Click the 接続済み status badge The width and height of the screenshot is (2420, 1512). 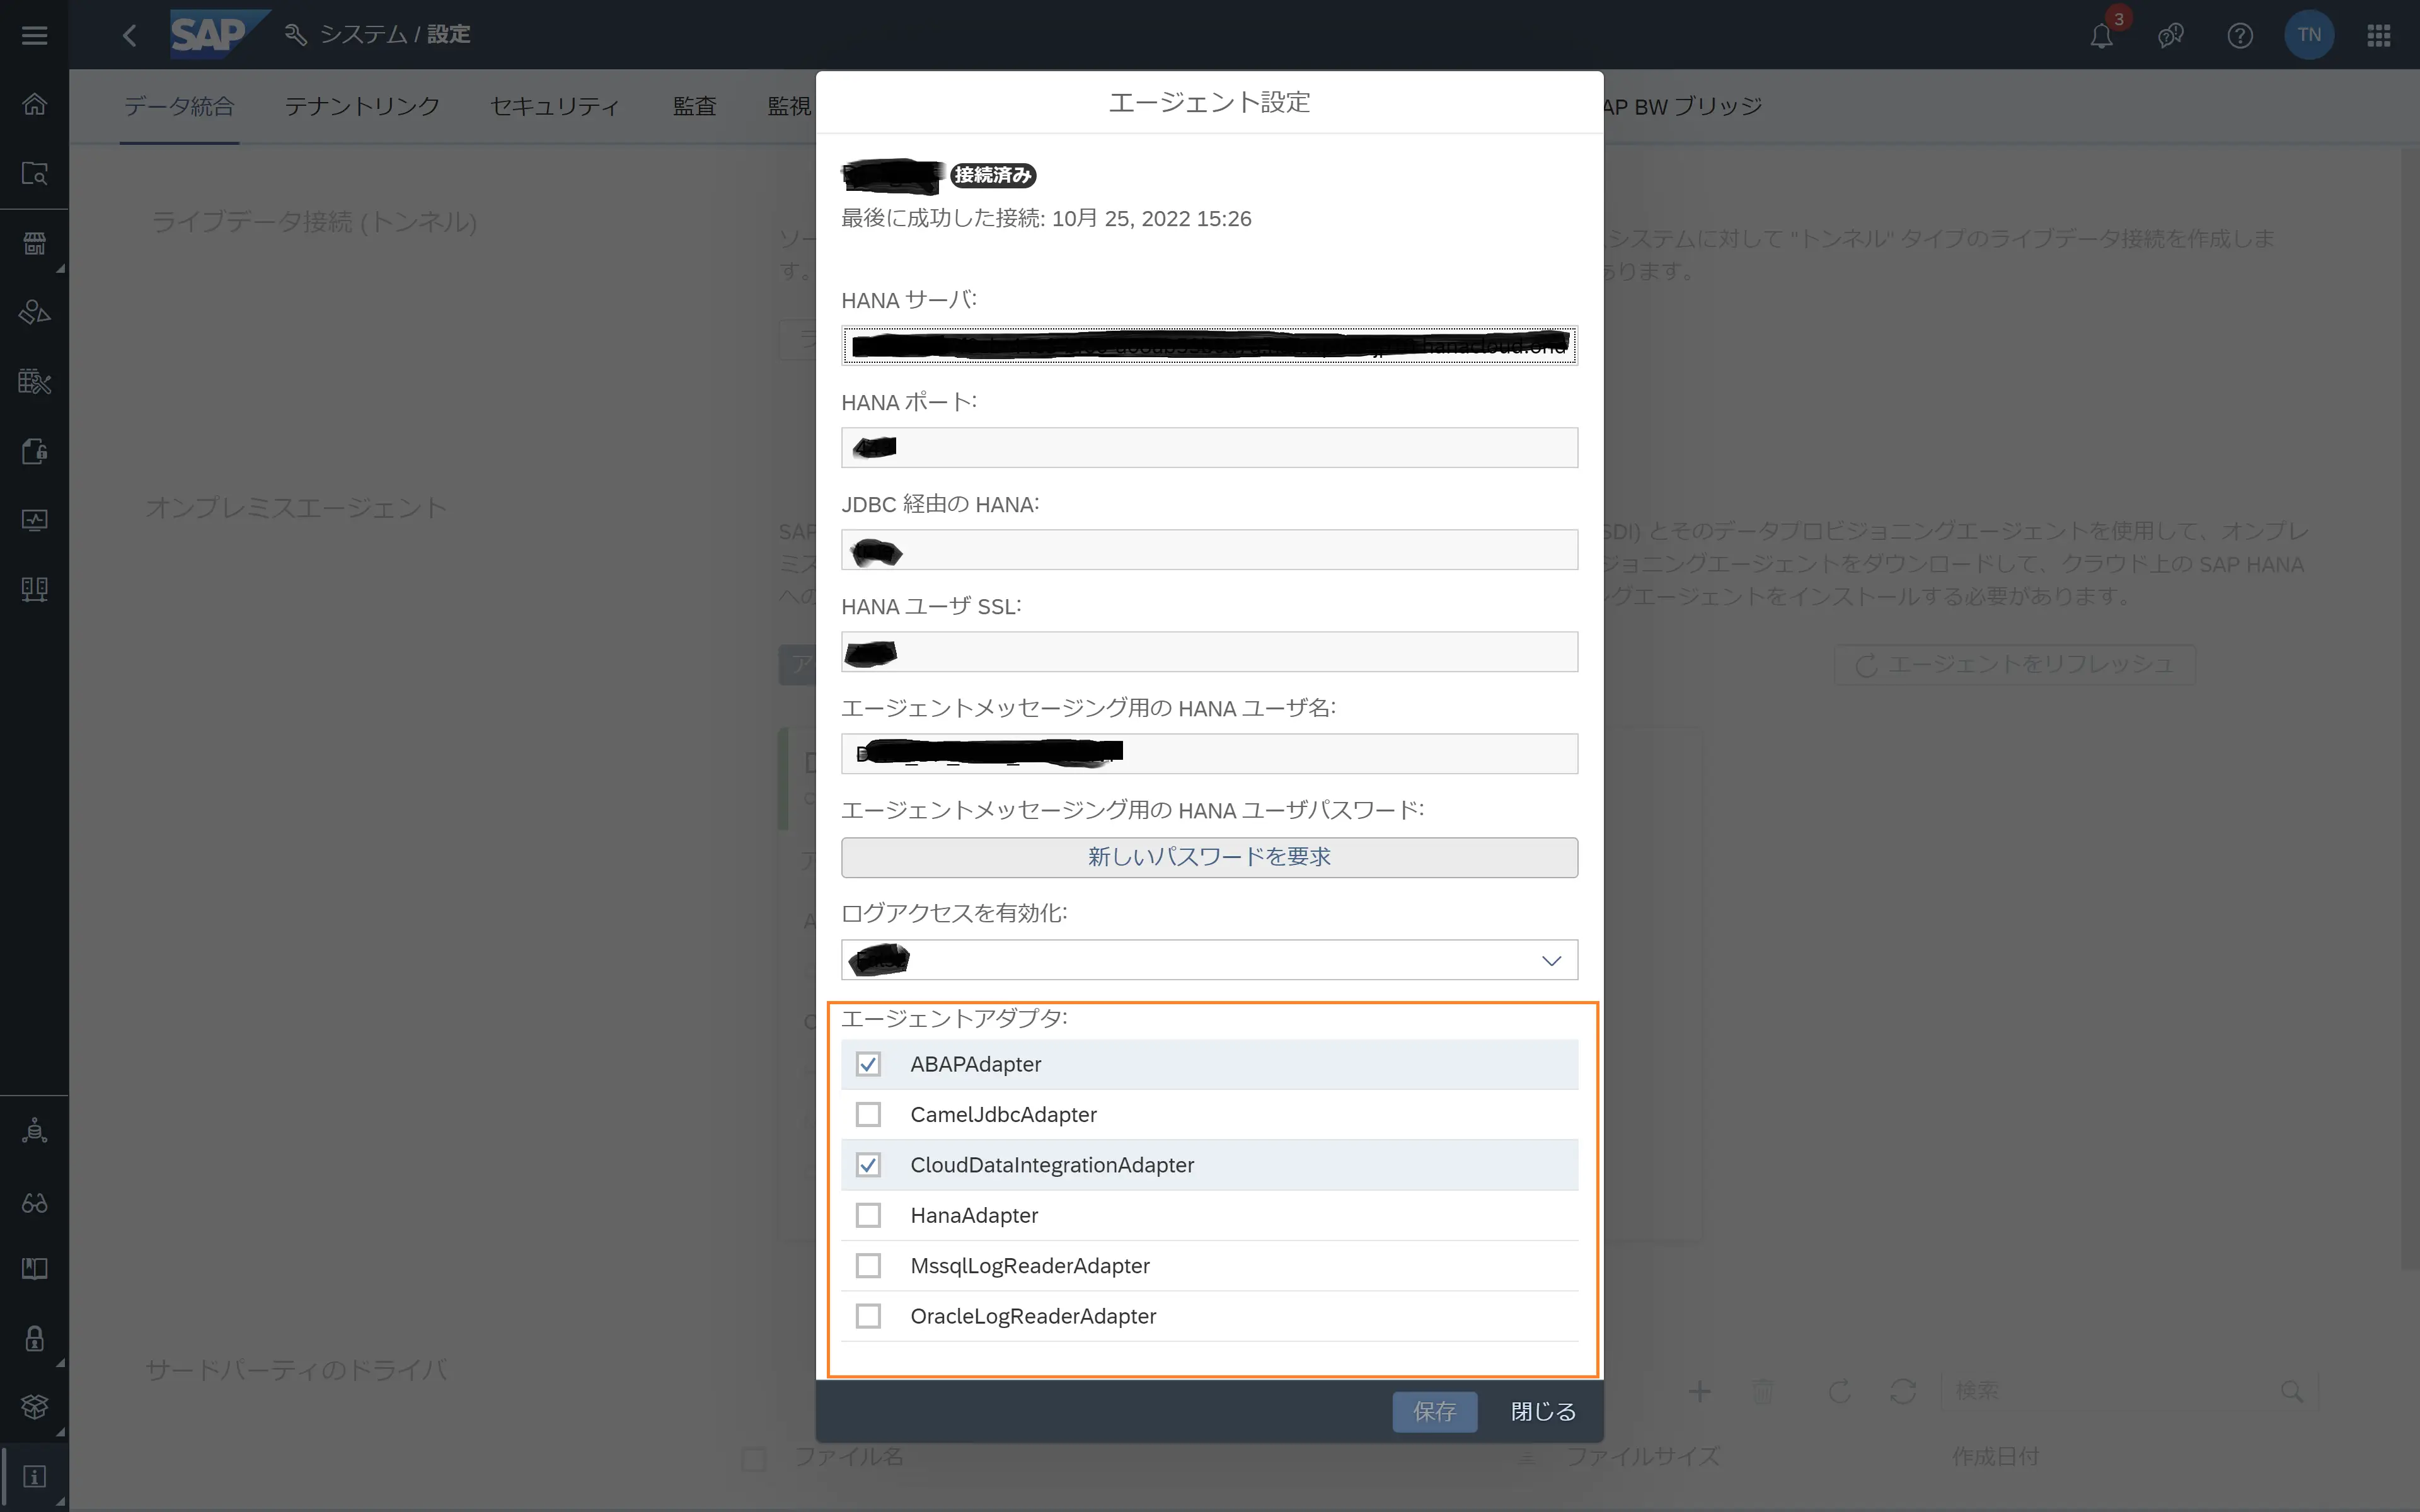coord(992,175)
